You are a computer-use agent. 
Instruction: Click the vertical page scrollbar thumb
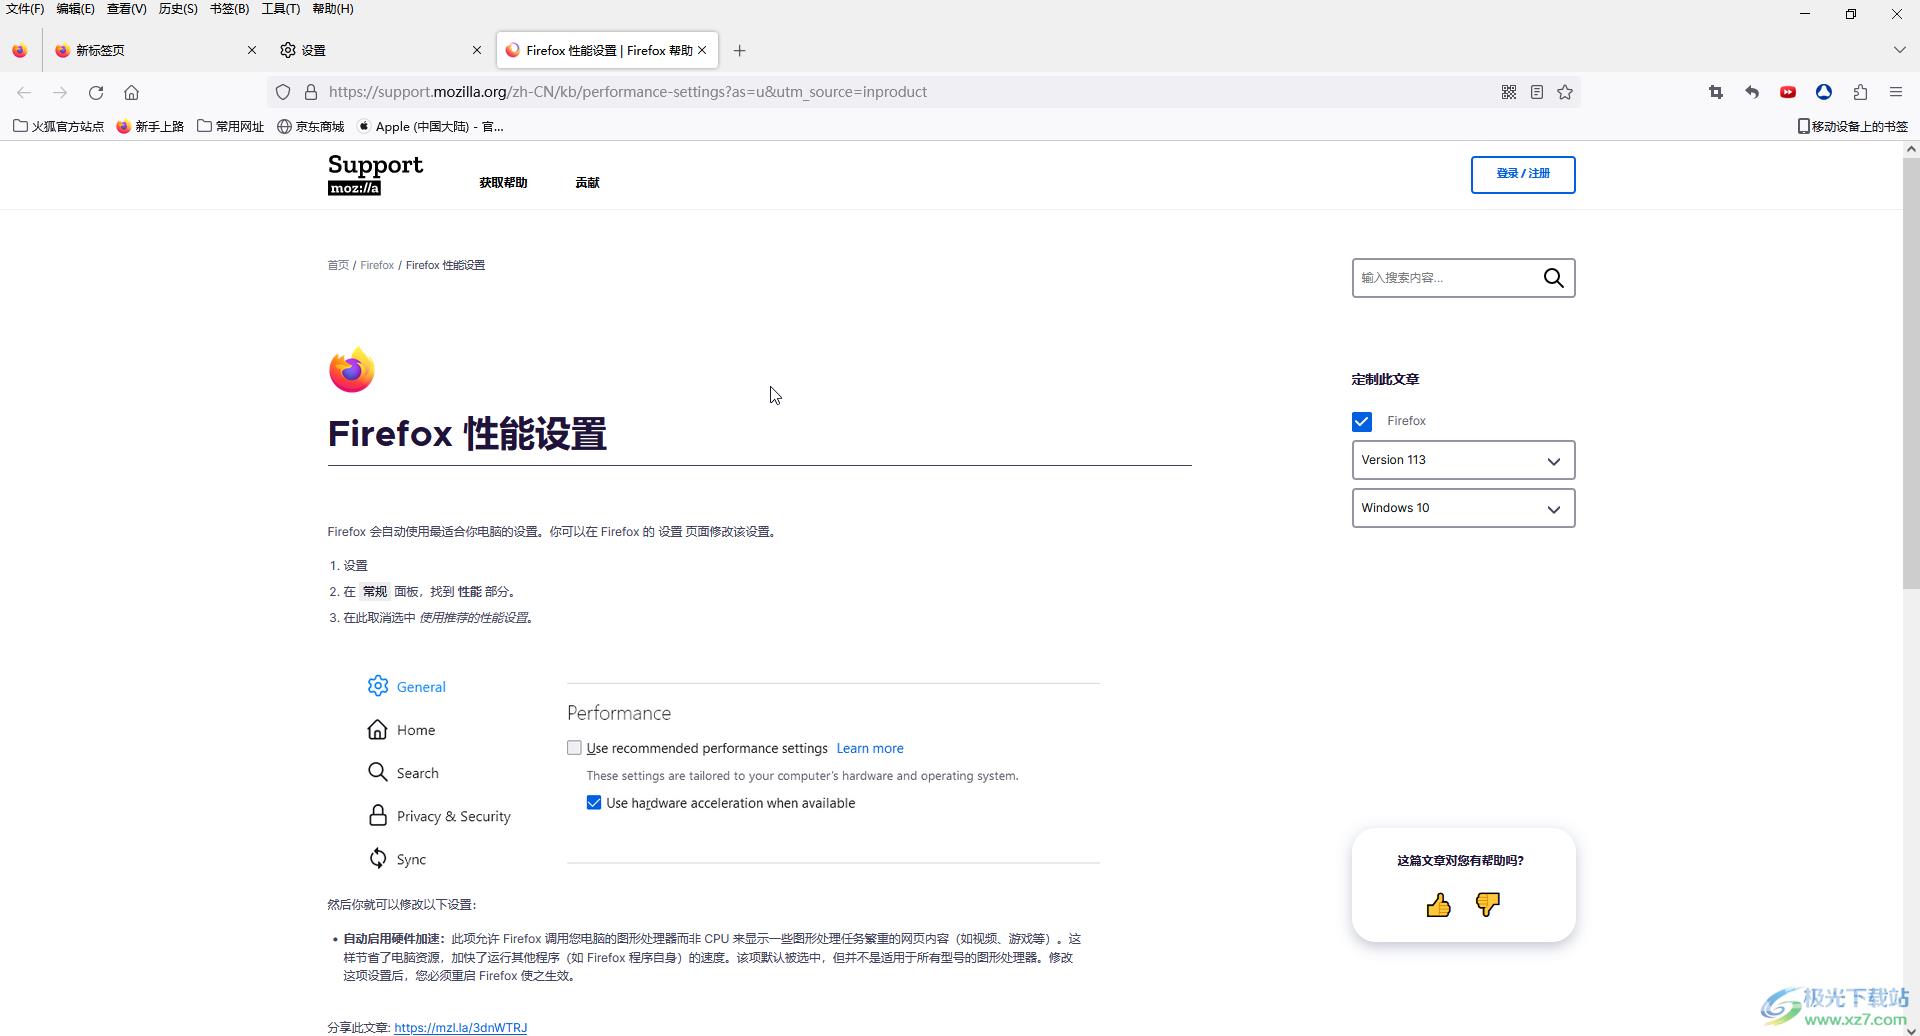[1911, 373]
